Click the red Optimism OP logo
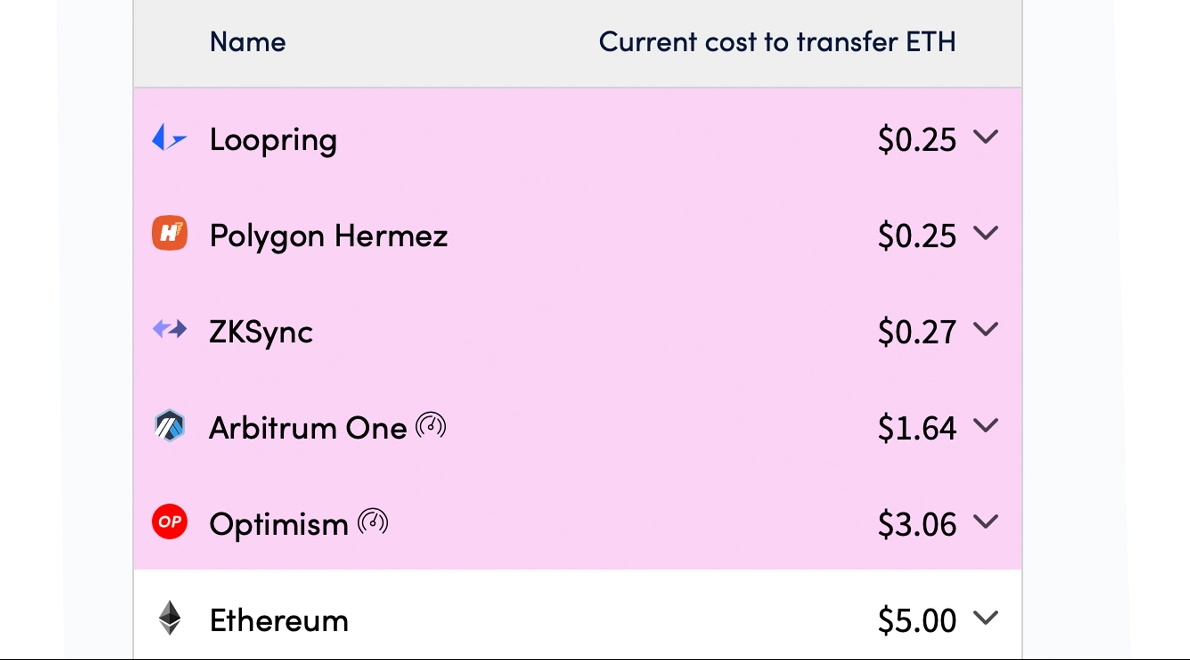The width and height of the screenshot is (1190, 660). (x=169, y=522)
